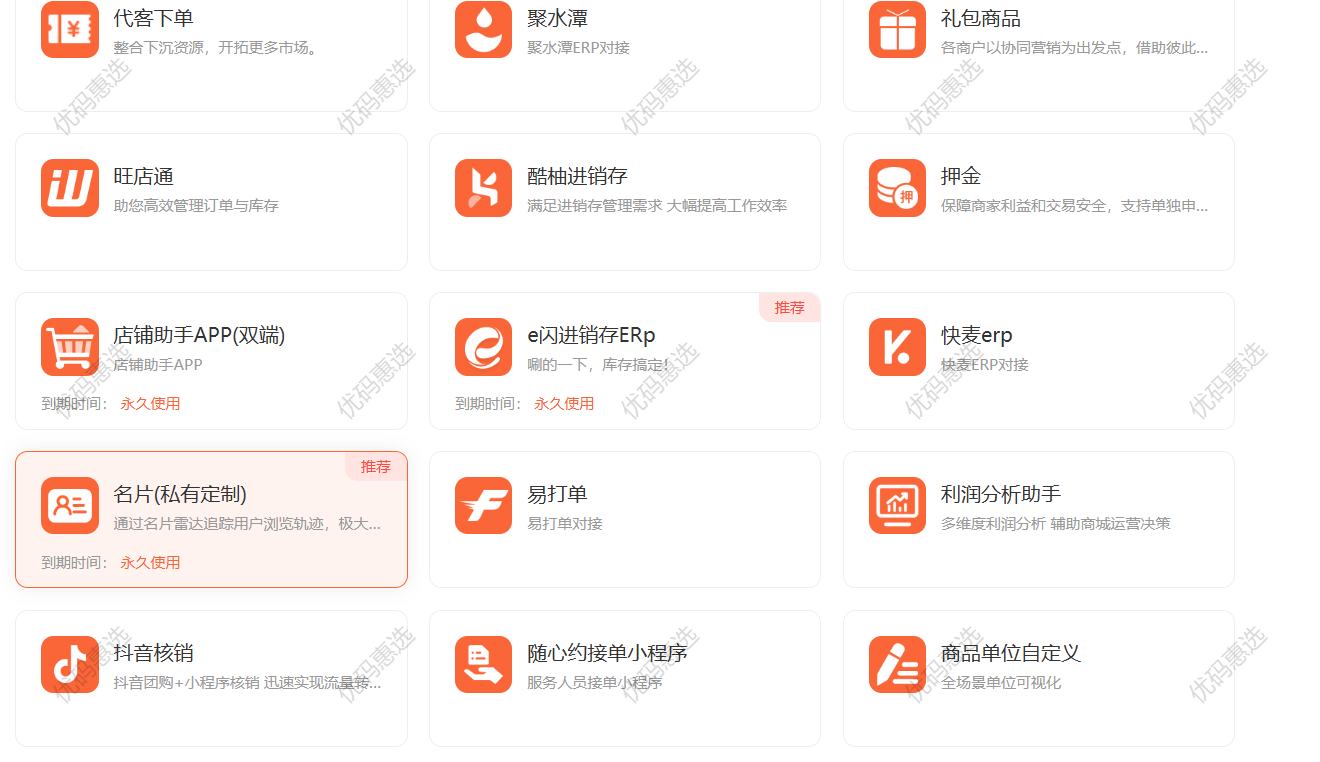Click the 商品单位自定义 pencil icon

(898, 665)
